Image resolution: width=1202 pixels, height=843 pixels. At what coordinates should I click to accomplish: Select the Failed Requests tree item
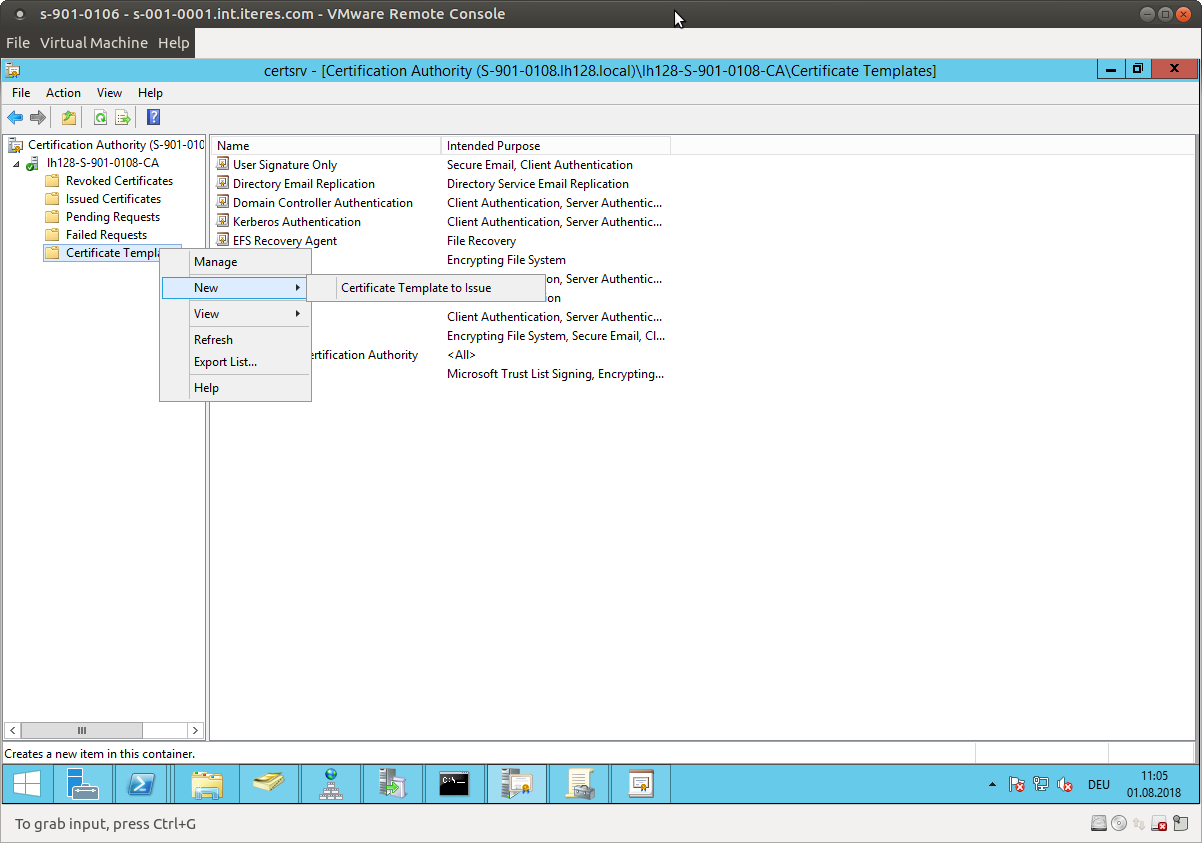tap(106, 235)
